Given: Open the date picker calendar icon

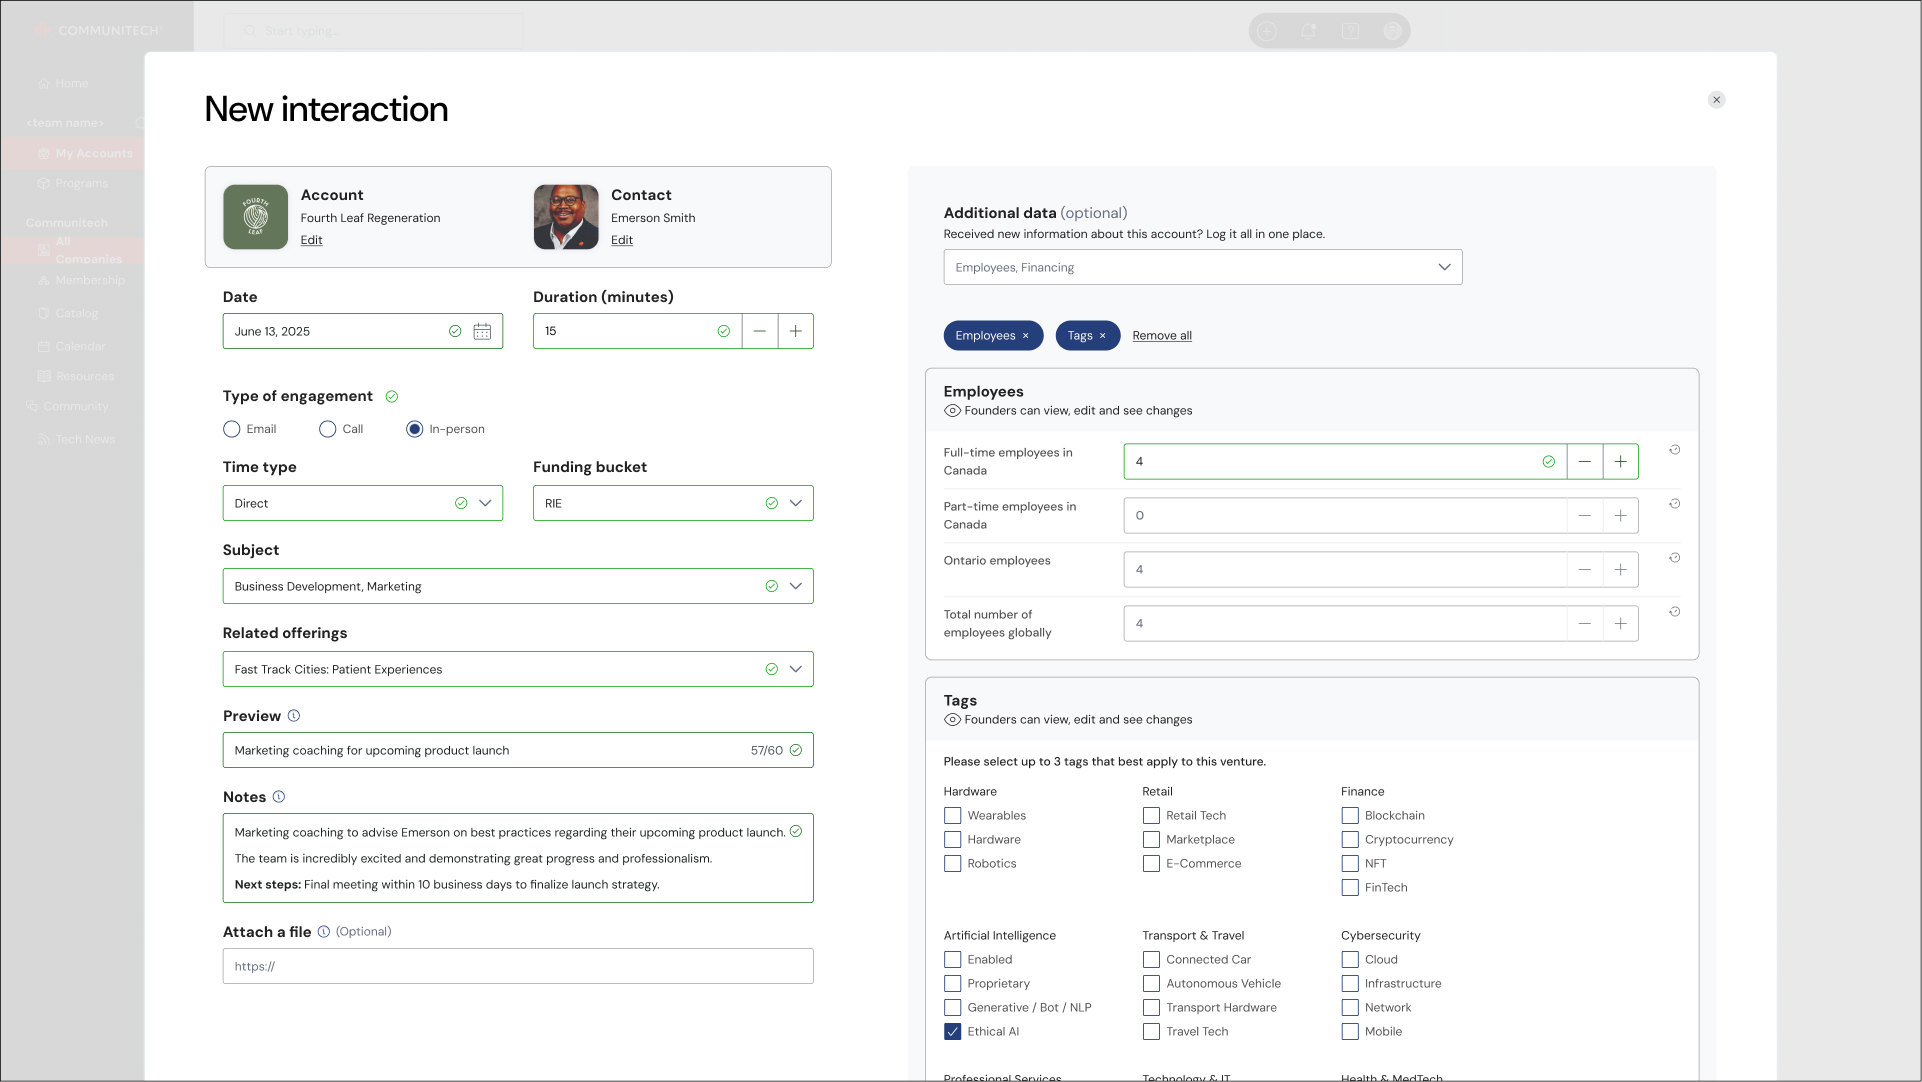Looking at the screenshot, I should 482,331.
